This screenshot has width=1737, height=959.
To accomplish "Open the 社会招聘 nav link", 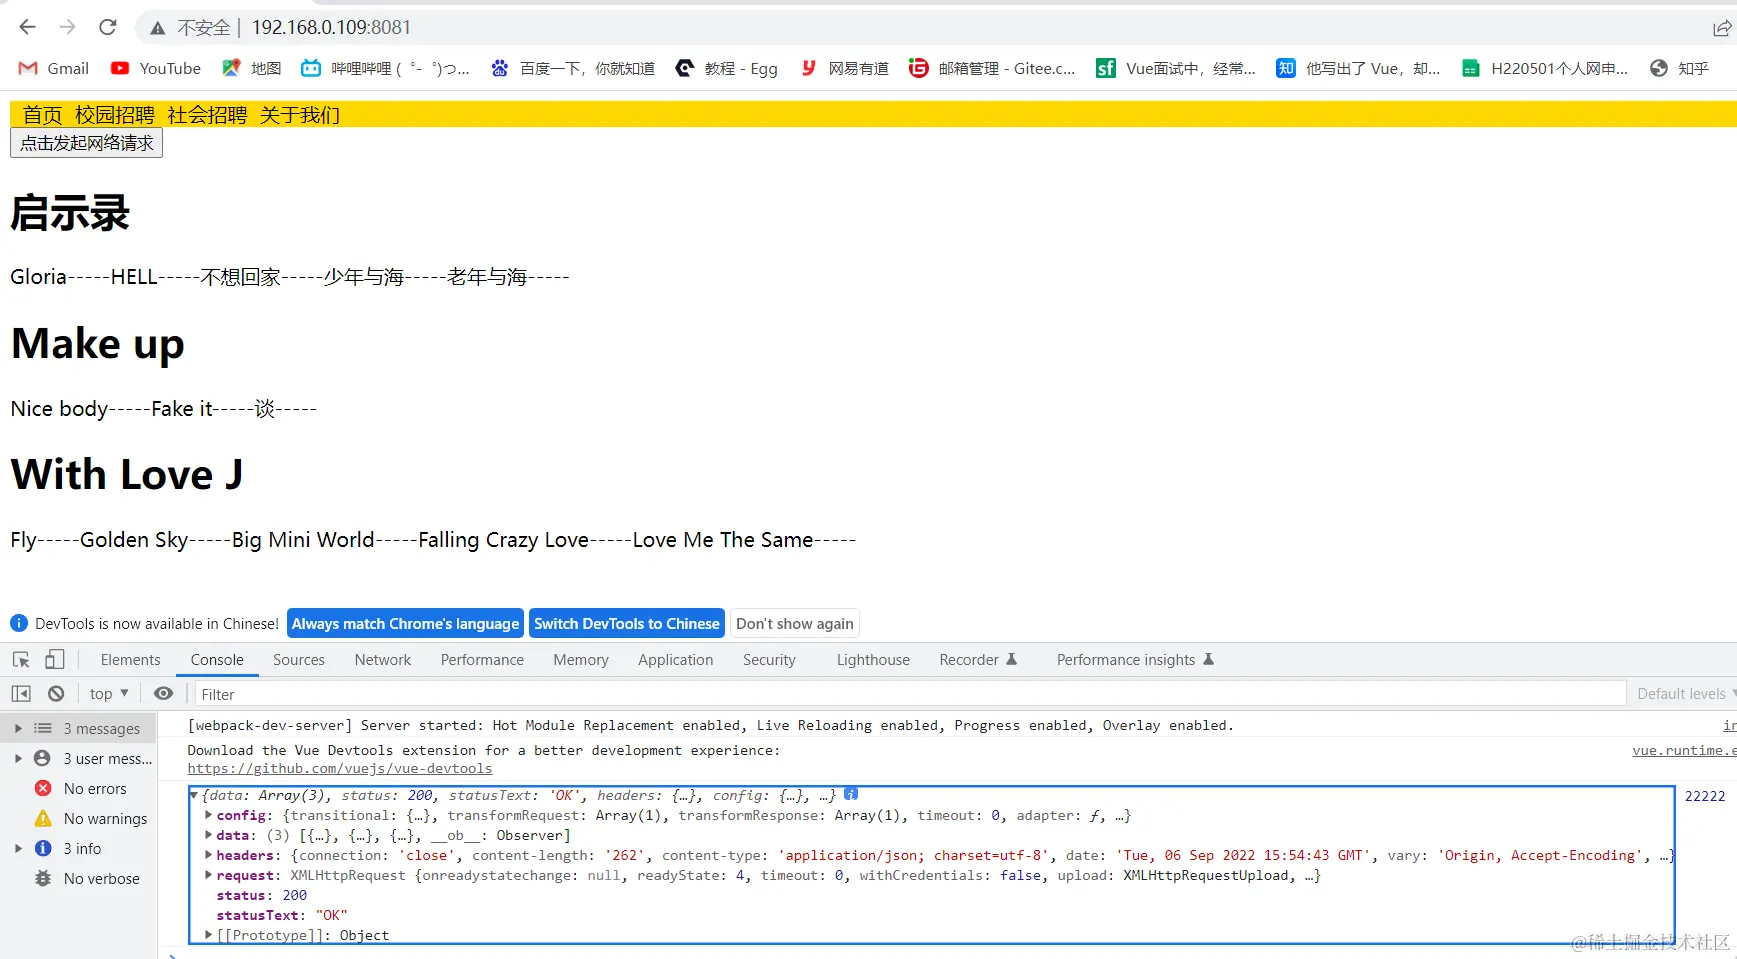I will 207,115.
